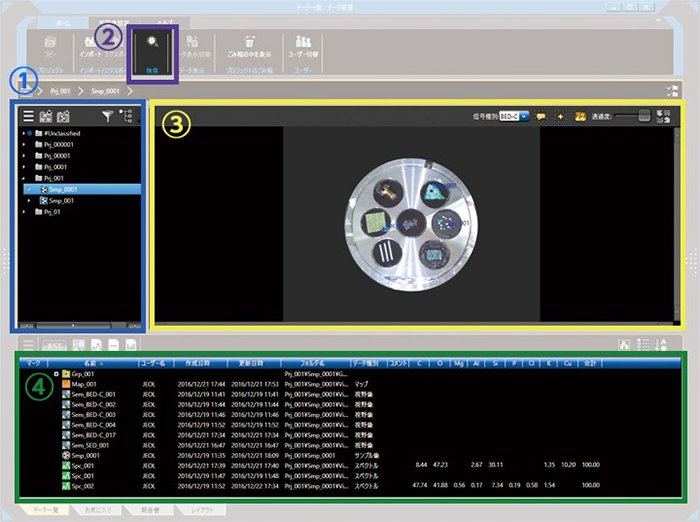
Task: Expand the Grp_001 group row
Action: click(x=57, y=373)
